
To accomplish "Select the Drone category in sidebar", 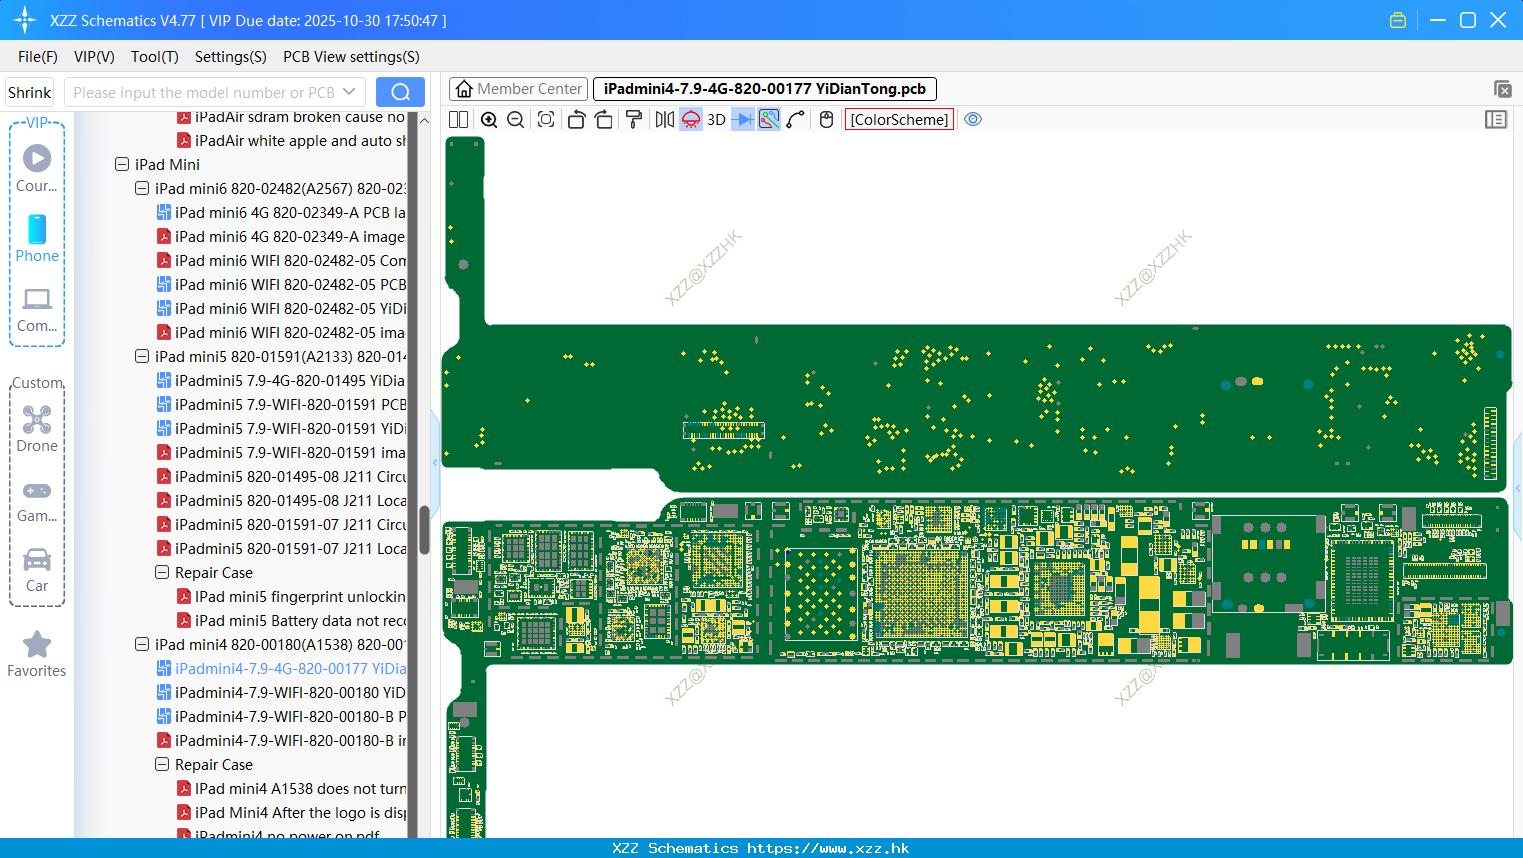I will pos(37,428).
